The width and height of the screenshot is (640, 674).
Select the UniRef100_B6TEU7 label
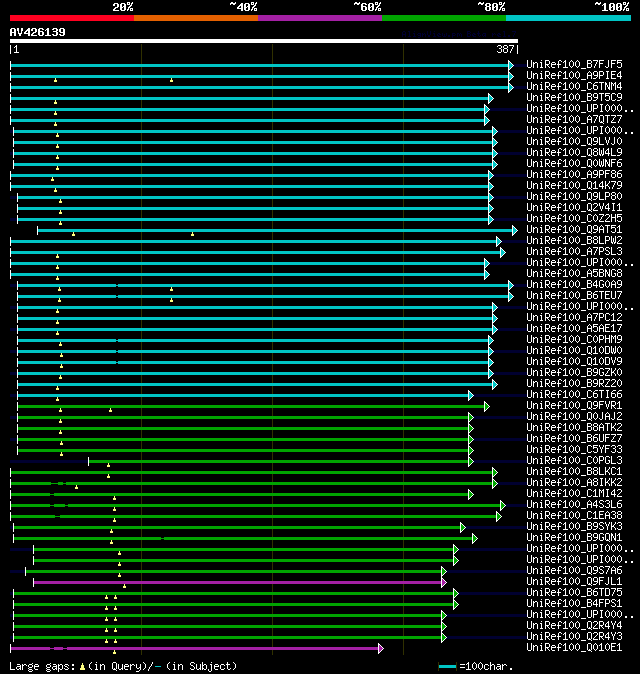coord(574,296)
